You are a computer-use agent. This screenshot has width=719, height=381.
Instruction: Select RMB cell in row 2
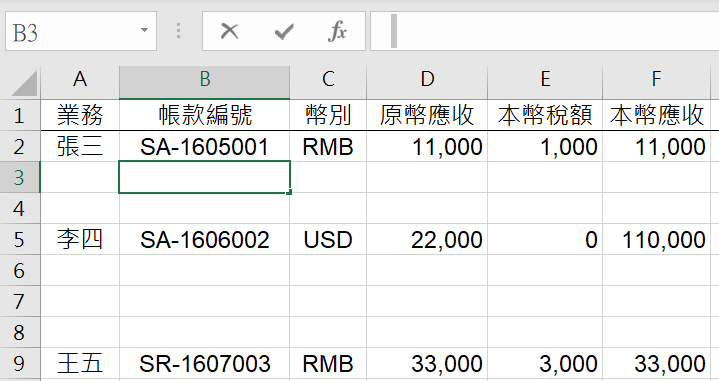click(328, 146)
